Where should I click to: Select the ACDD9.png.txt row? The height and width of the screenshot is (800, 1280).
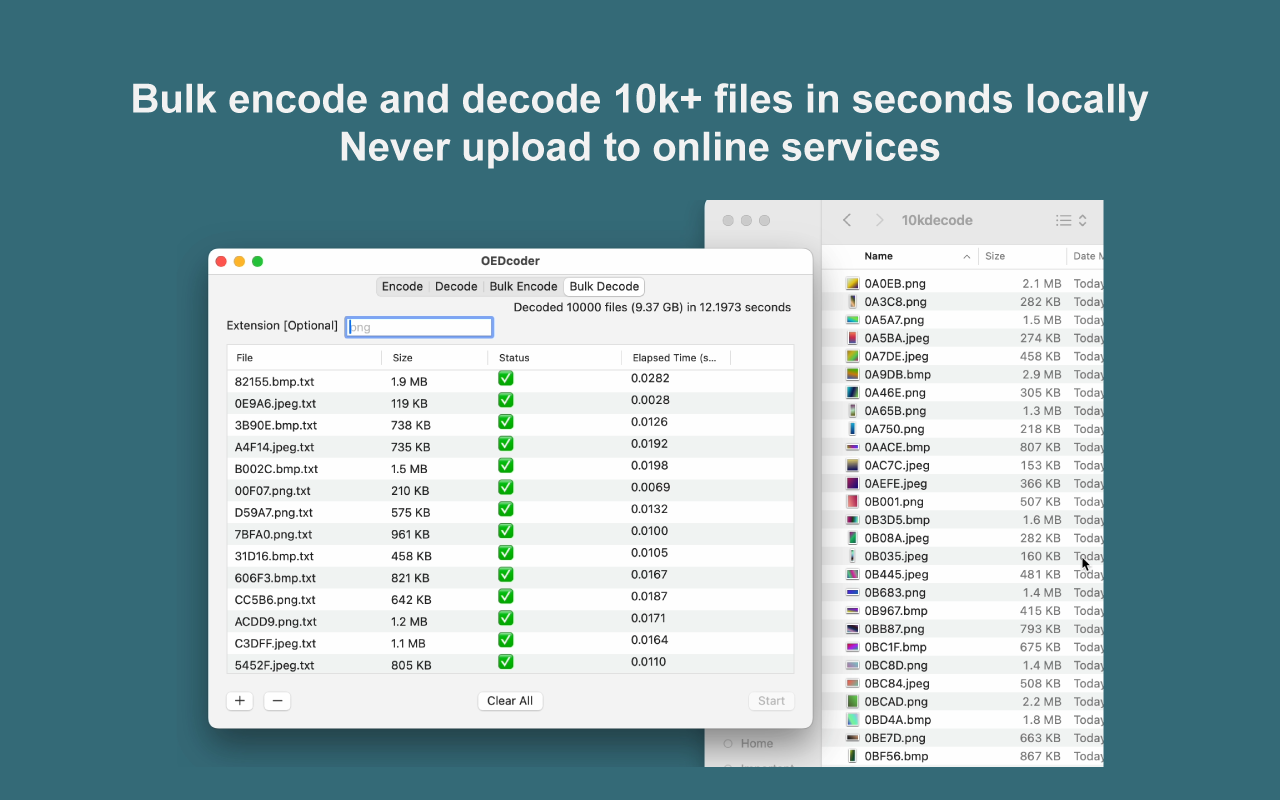pos(511,622)
